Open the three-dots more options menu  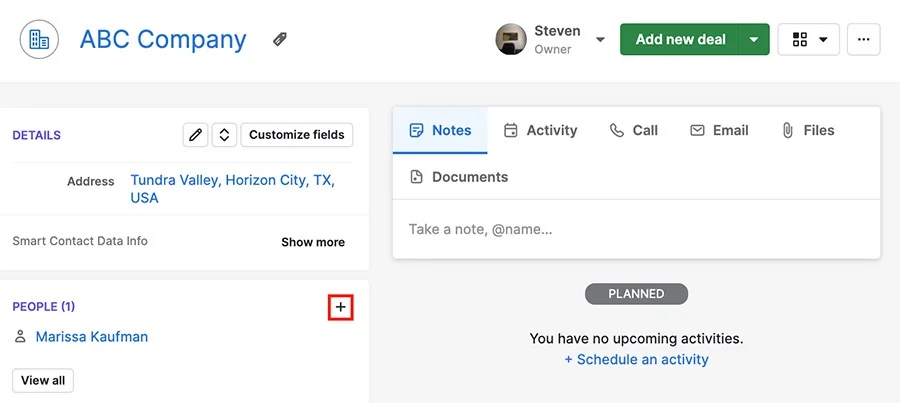(863, 39)
